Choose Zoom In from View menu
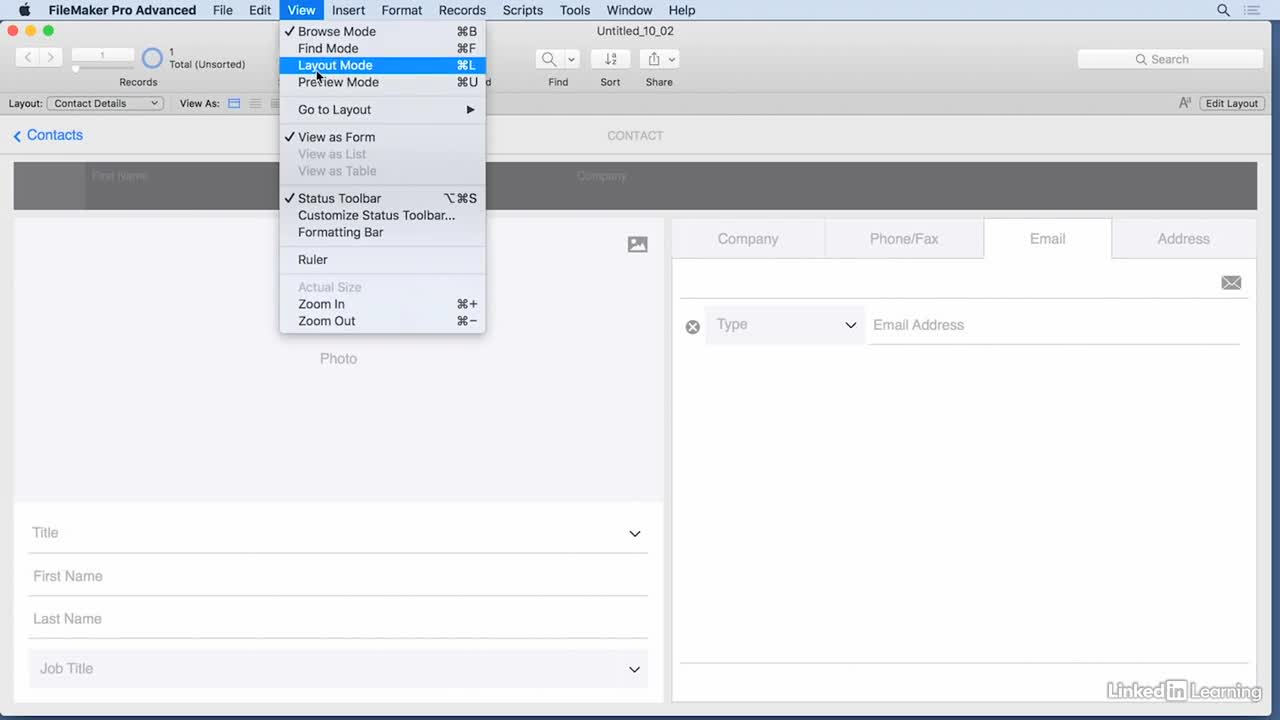 382,304
